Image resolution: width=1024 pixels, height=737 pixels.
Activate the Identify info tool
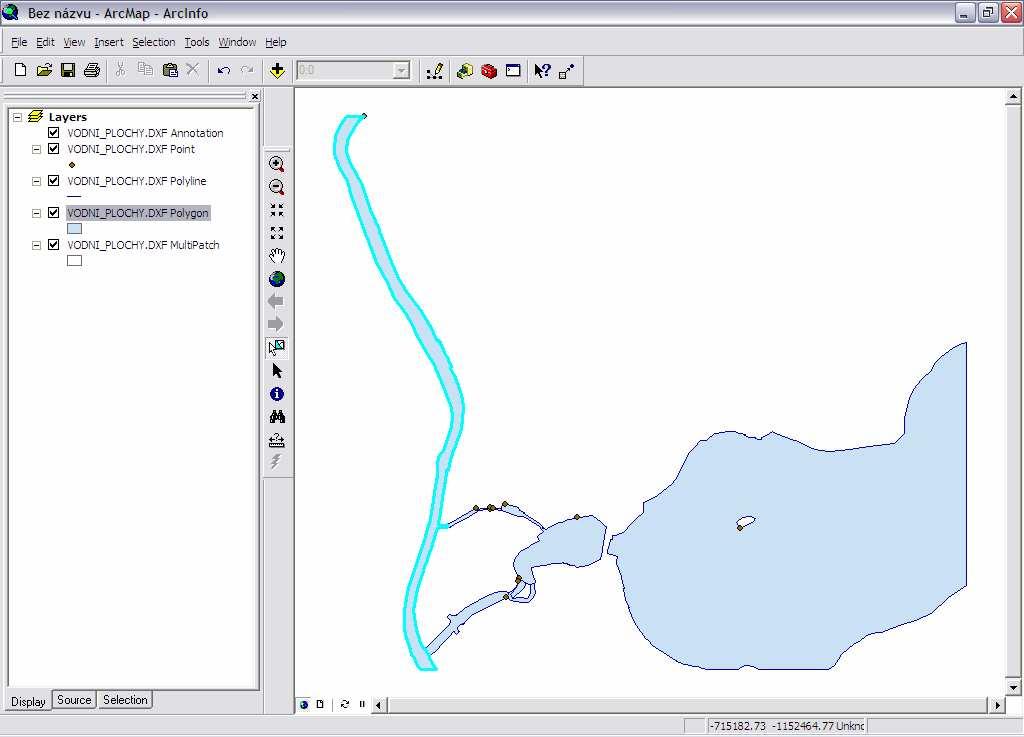point(277,394)
